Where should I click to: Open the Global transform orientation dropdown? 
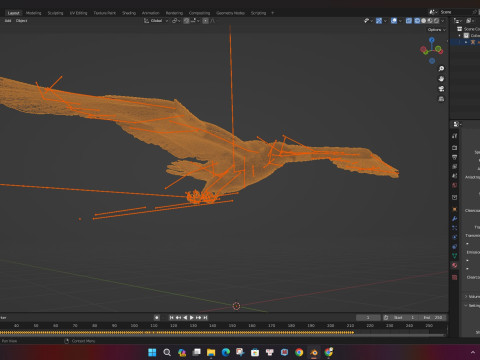pos(156,21)
